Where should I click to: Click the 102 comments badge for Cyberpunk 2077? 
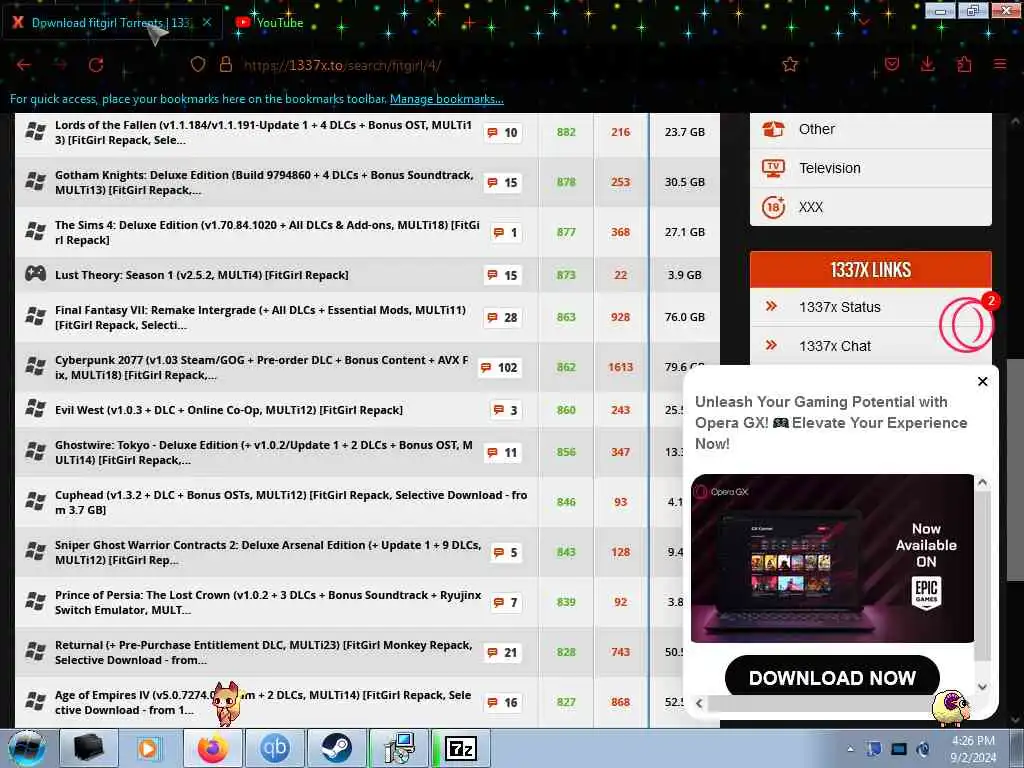[500, 367]
